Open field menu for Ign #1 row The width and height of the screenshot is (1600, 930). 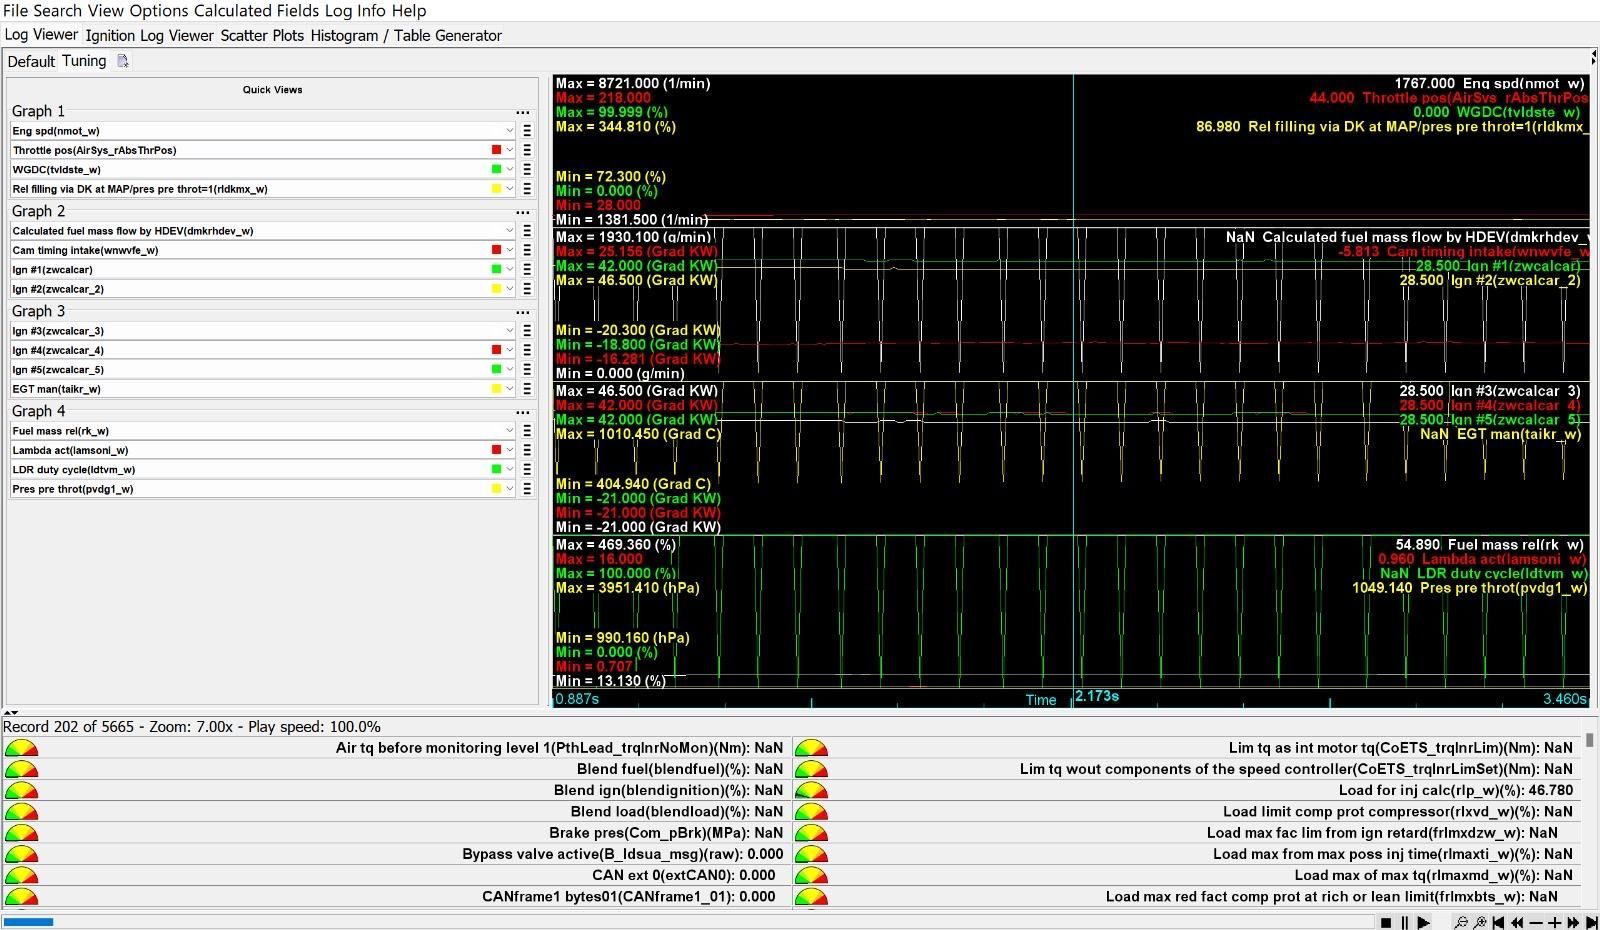tap(527, 269)
